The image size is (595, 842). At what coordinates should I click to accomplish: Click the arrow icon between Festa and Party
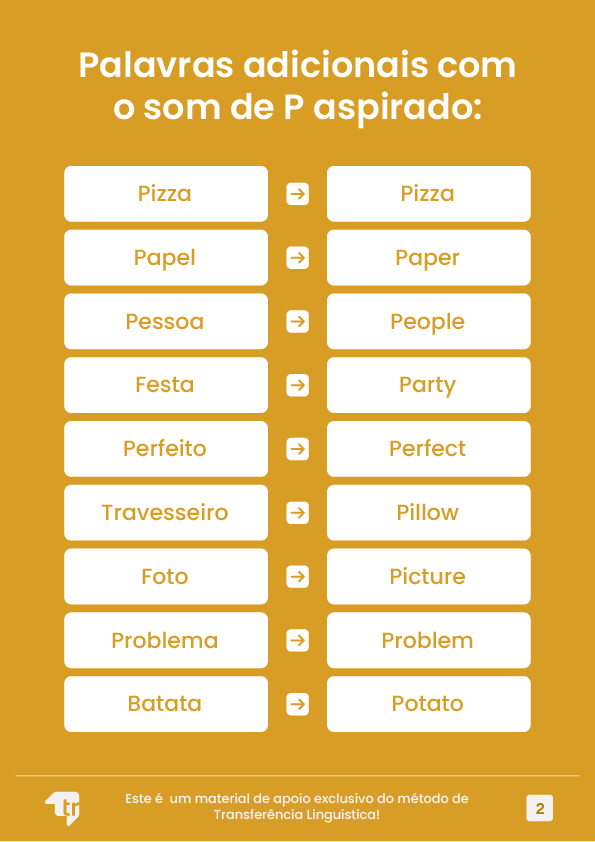click(x=298, y=385)
